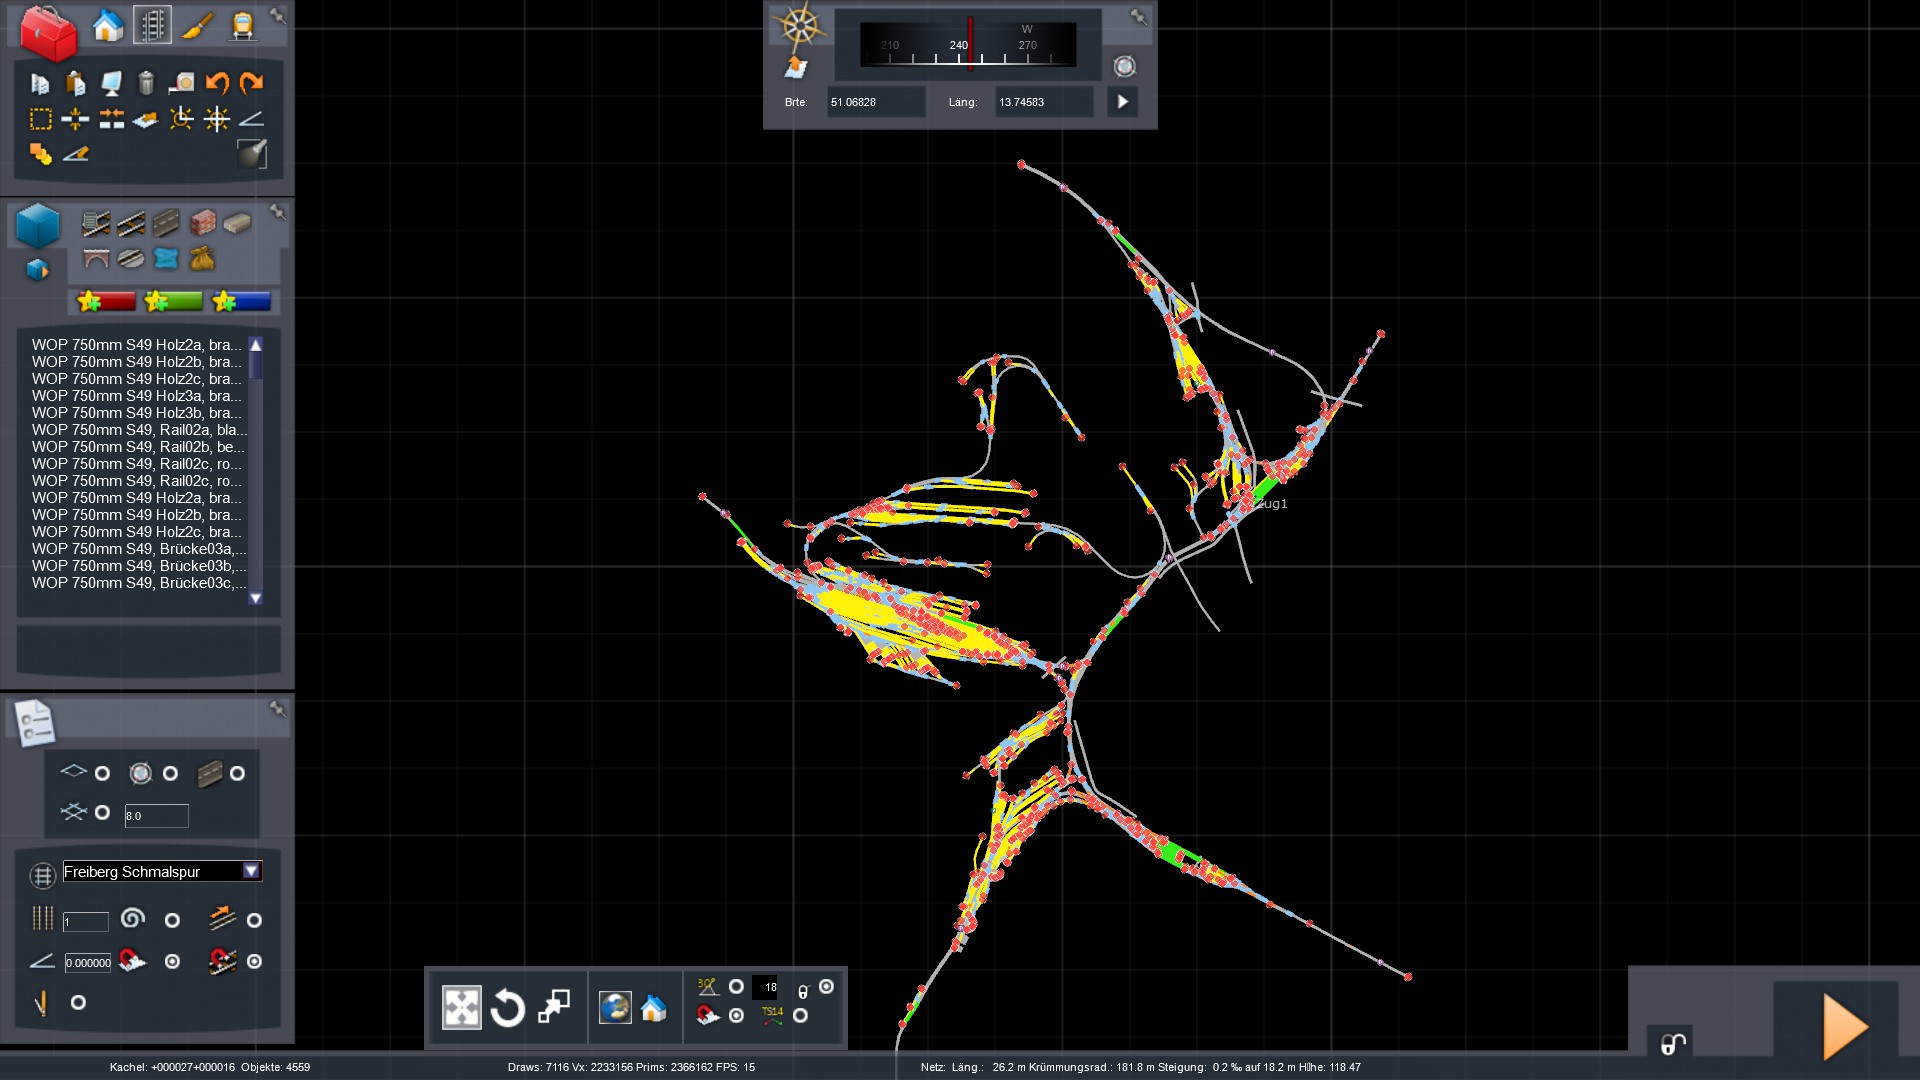1920x1080 pixels.
Task: Select the Linear Object track tool tab
Action: (152, 25)
